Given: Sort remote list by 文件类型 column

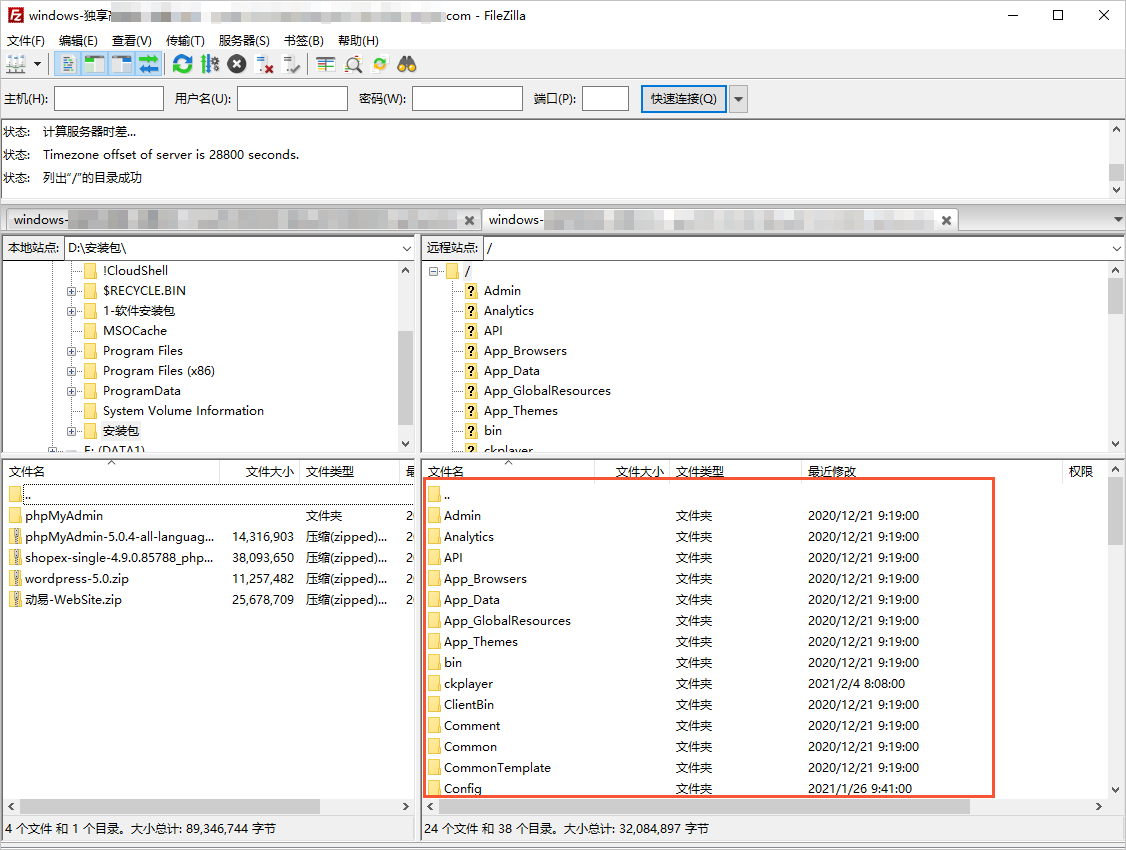Looking at the screenshot, I should (x=735, y=472).
